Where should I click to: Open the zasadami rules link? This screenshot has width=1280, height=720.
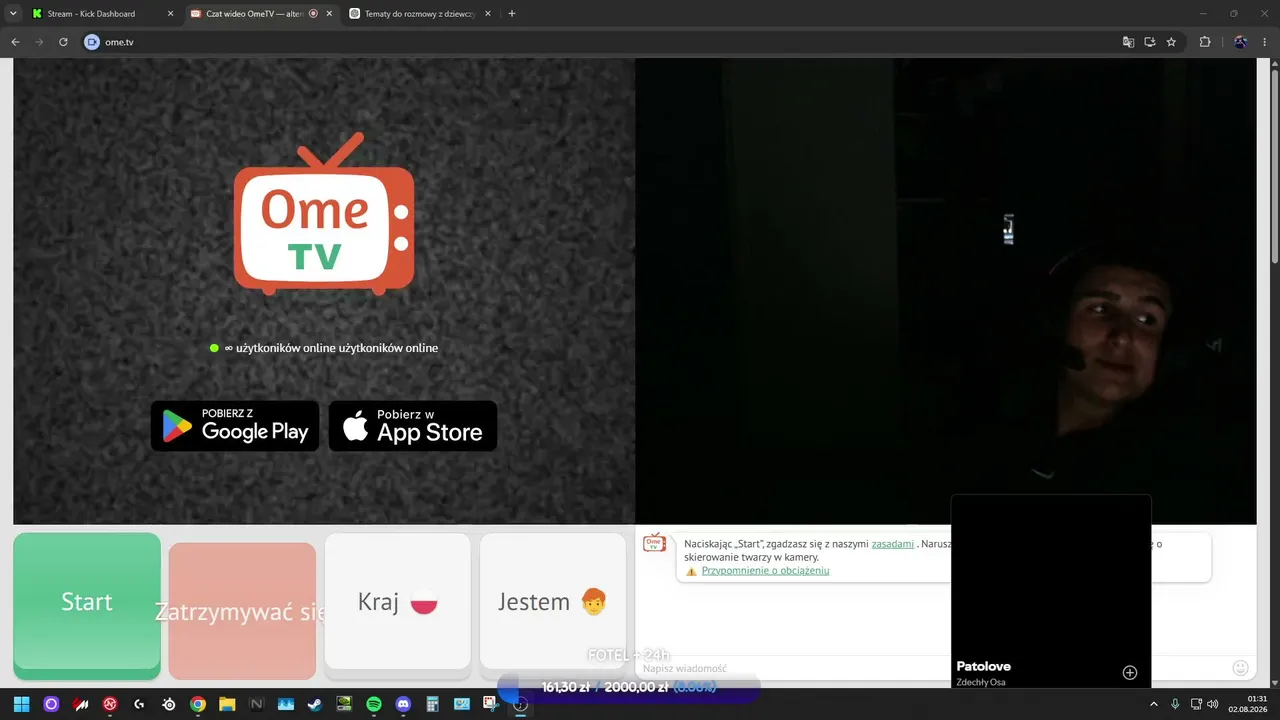pos(893,544)
